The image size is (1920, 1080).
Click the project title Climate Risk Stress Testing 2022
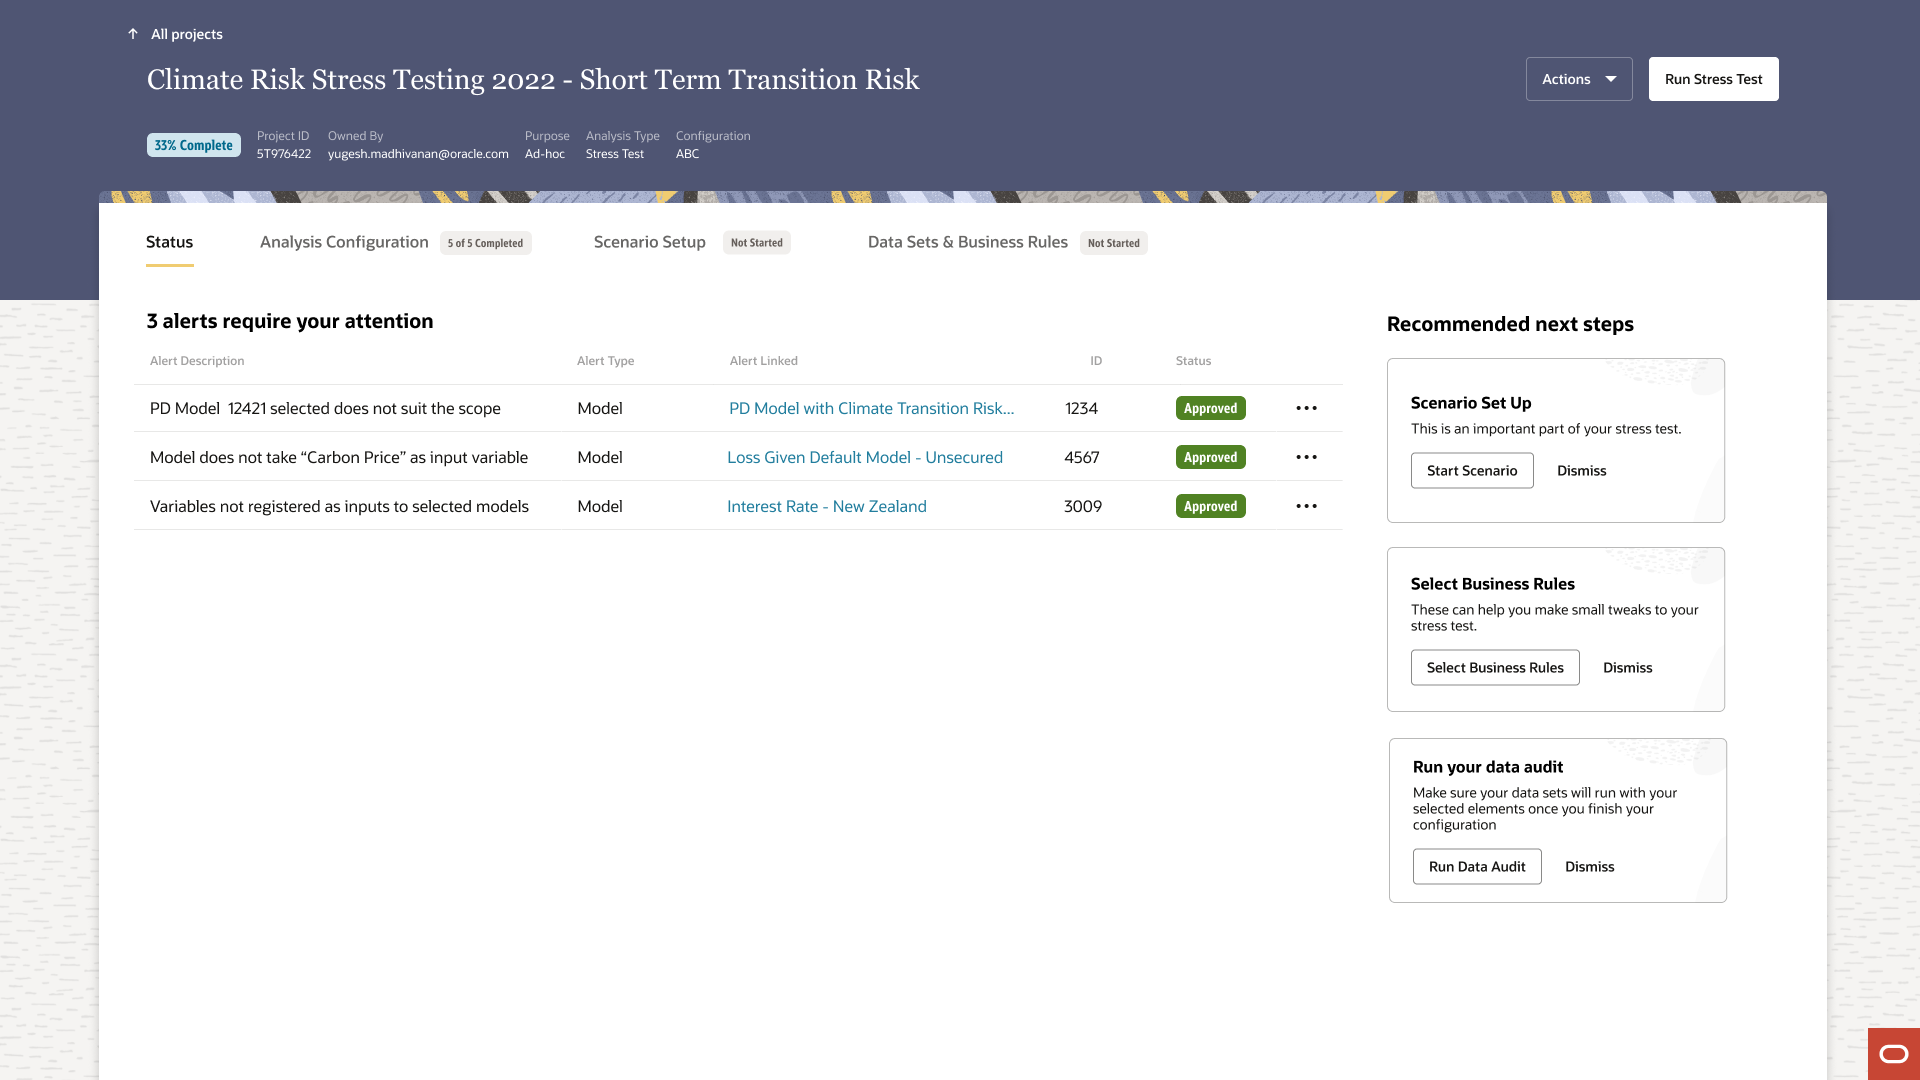pos(533,80)
